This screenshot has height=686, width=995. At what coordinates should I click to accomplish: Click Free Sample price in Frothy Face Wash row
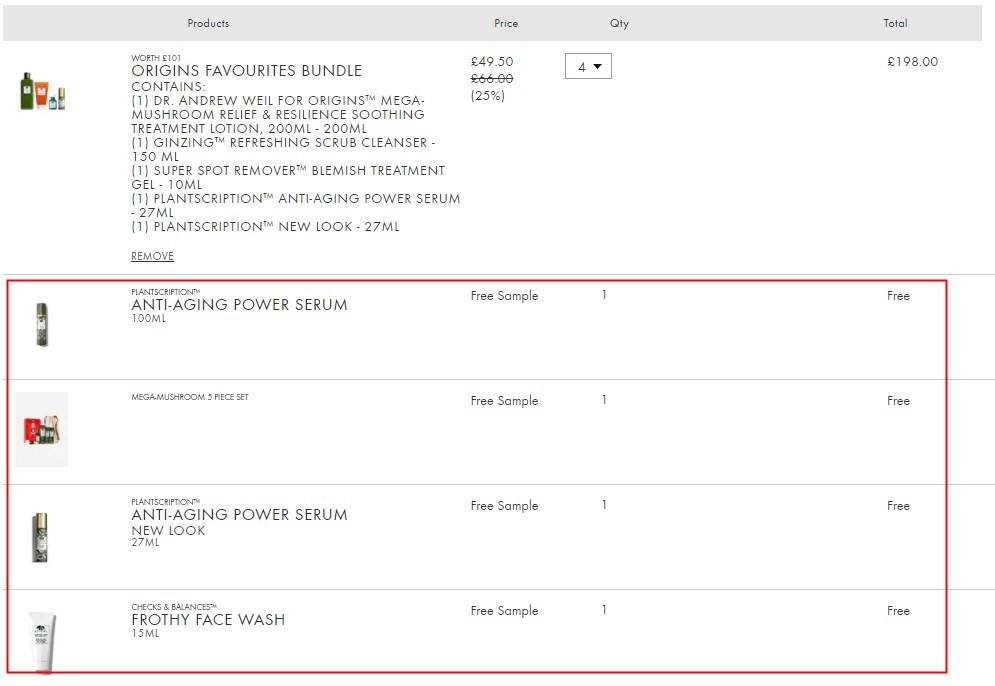(504, 610)
